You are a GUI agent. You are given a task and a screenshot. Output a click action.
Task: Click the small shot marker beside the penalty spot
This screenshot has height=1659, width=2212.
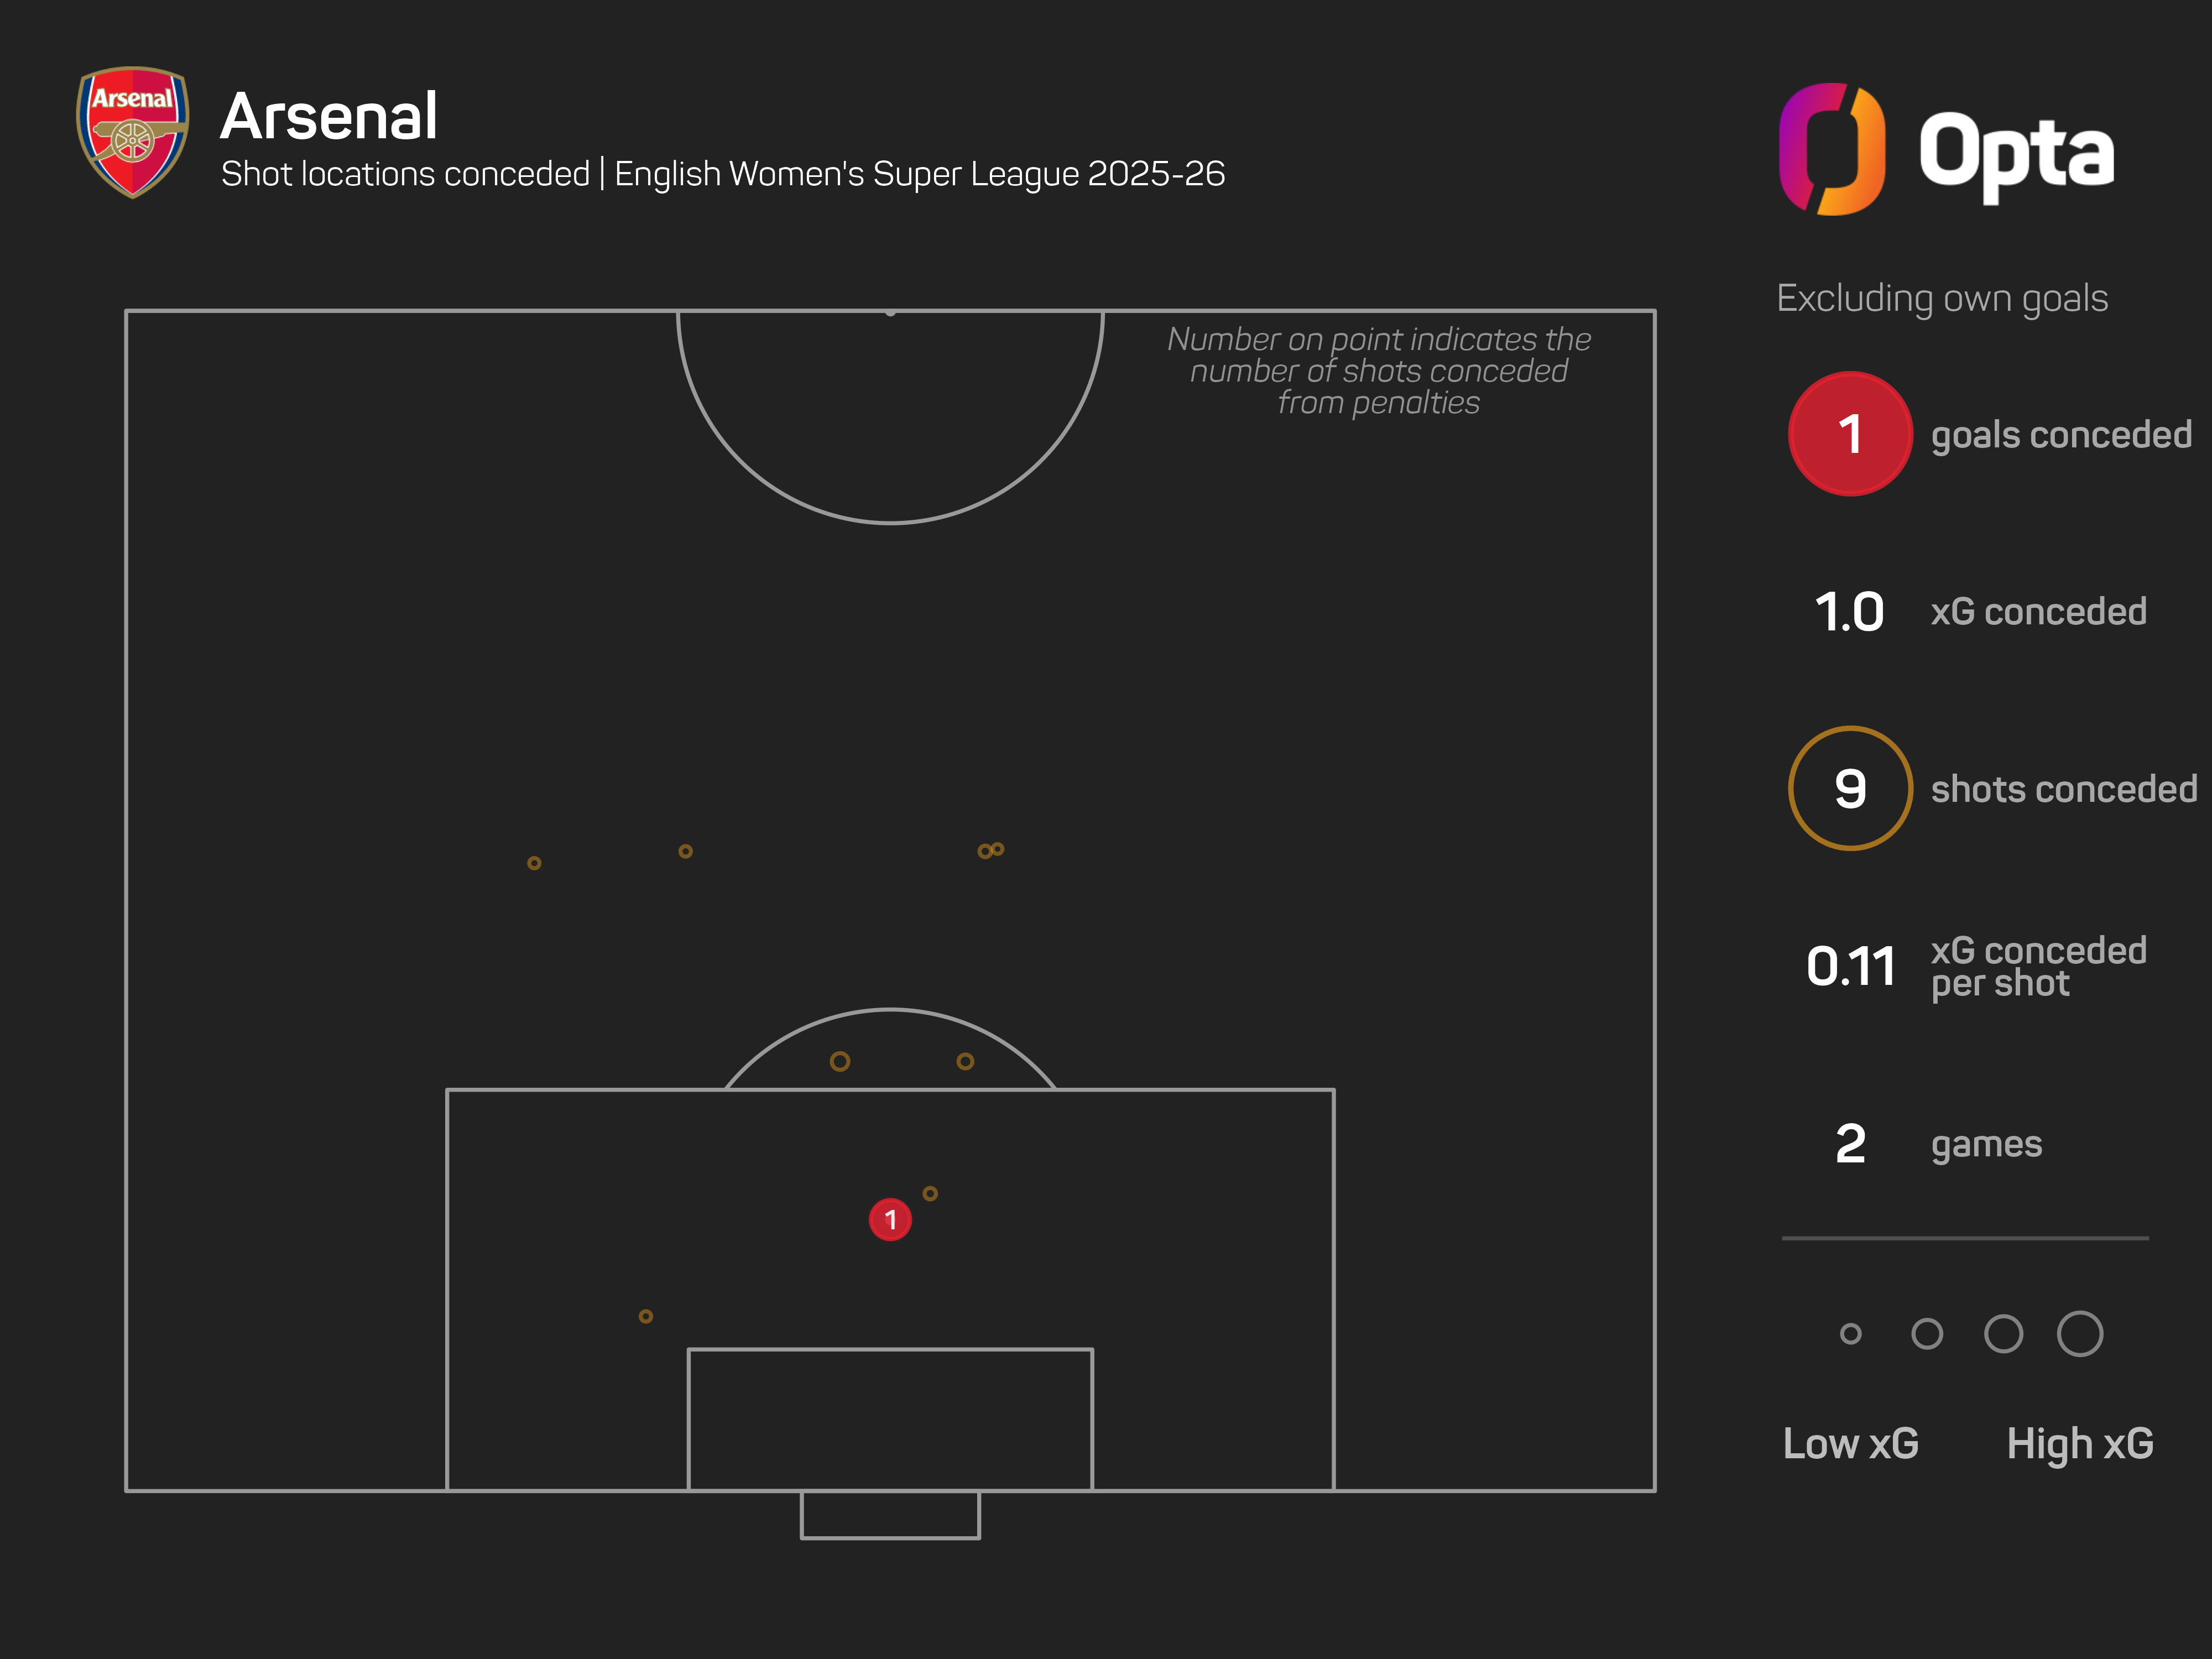(x=930, y=1193)
